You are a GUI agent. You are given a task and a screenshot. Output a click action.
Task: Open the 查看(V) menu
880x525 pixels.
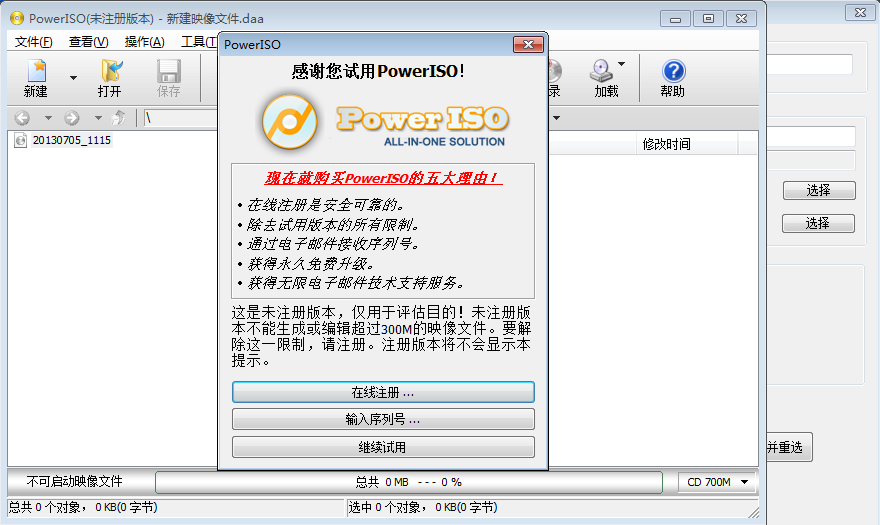tap(88, 41)
